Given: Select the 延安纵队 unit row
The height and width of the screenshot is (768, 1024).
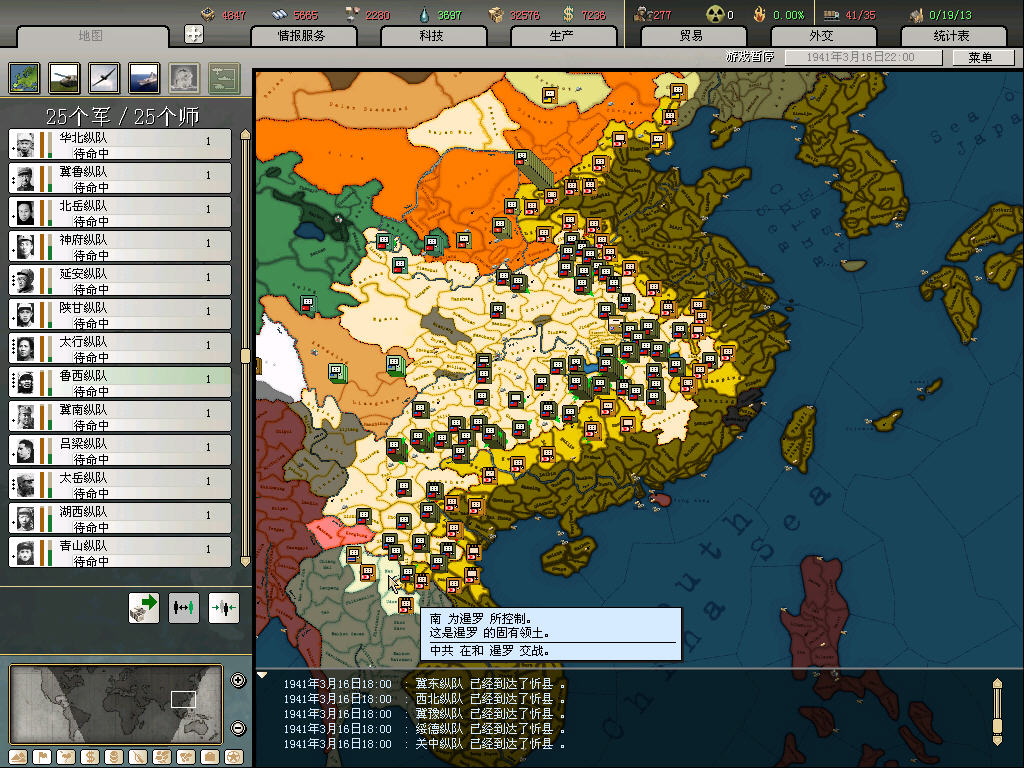Looking at the screenshot, I should tap(120, 280).
